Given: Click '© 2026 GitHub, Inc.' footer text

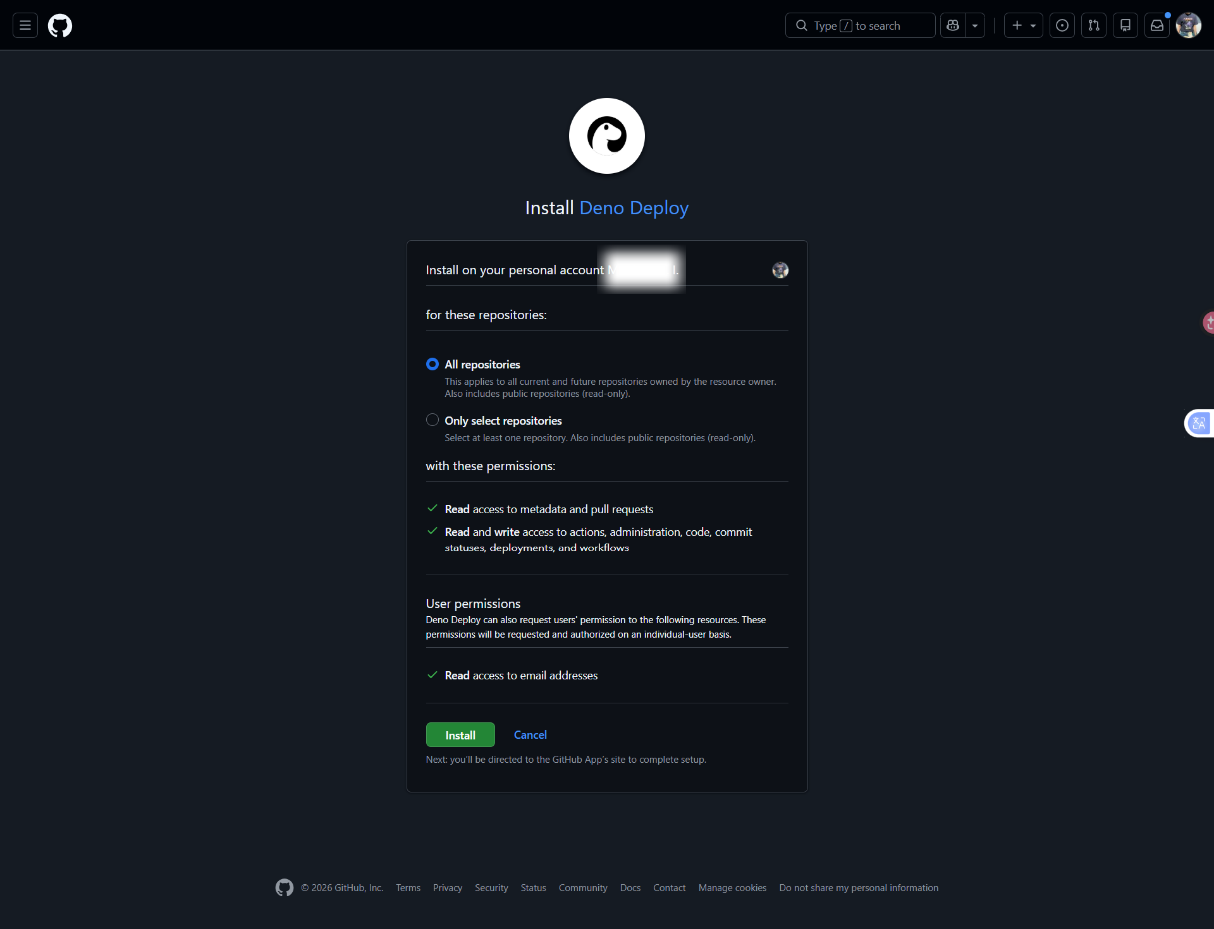Looking at the screenshot, I should click(x=342, y=888).
